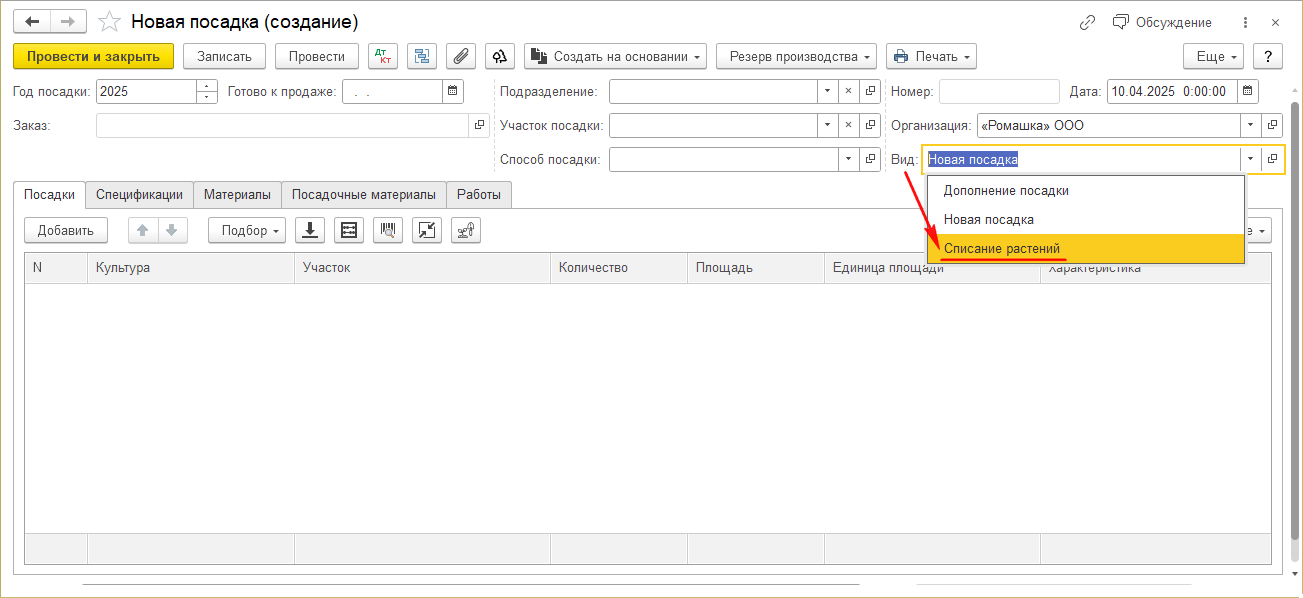The image size is (1303, 598).
Task: Choose Дополнение посадки from the list
Action: pos(1086,190)
